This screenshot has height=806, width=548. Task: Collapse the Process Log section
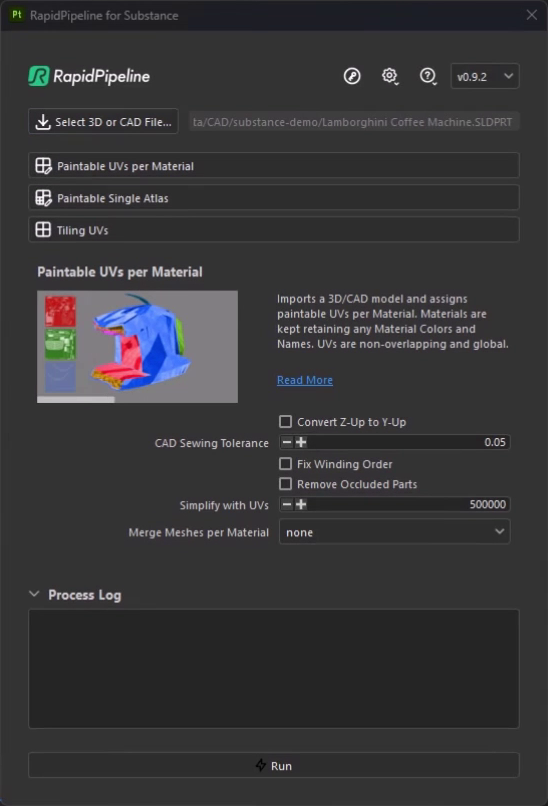pyautogui.click(x=34, y=594)
